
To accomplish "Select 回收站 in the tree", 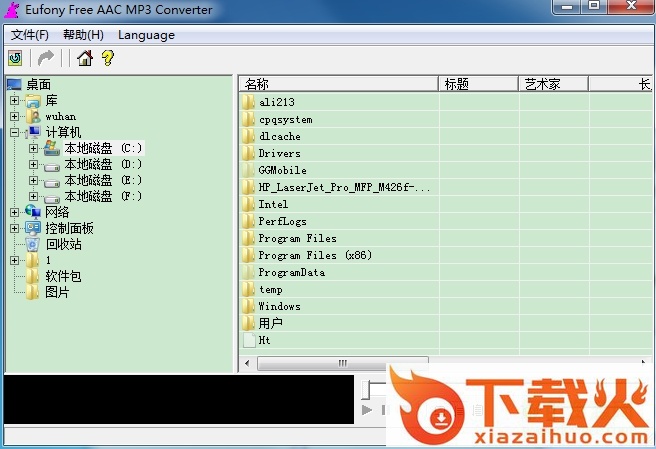I will [x=64, y=244].
